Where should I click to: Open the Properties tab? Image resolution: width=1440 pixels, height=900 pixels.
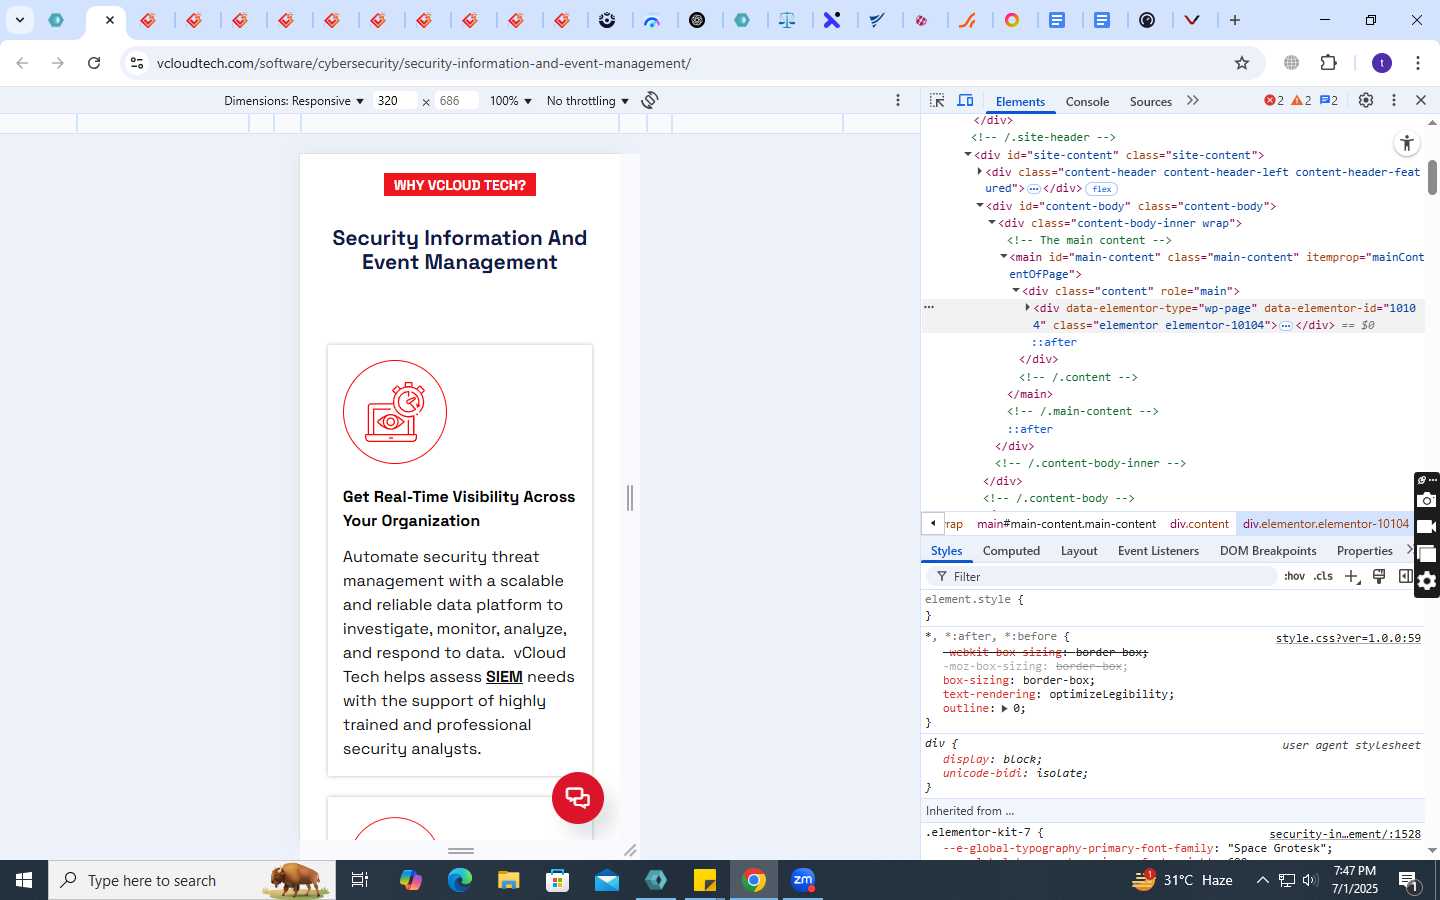coord(1364,551)
